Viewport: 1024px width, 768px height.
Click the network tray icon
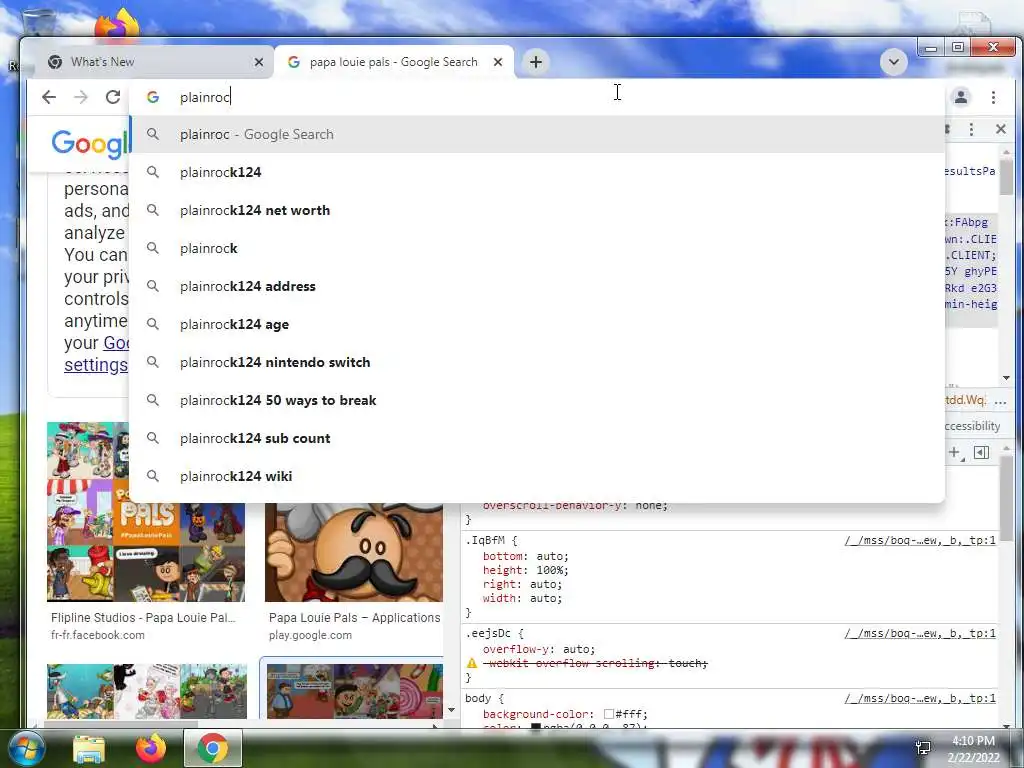pos(923,748)
